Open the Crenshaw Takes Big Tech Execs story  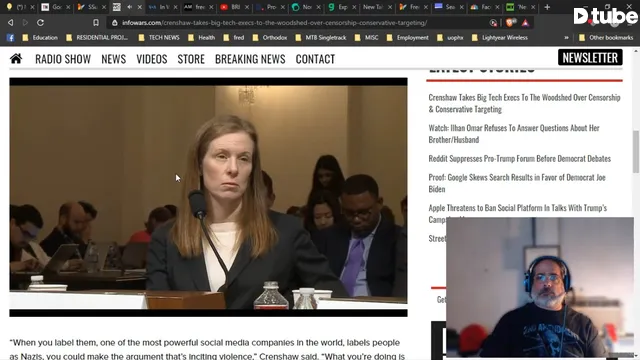click(x=524, y=103)
